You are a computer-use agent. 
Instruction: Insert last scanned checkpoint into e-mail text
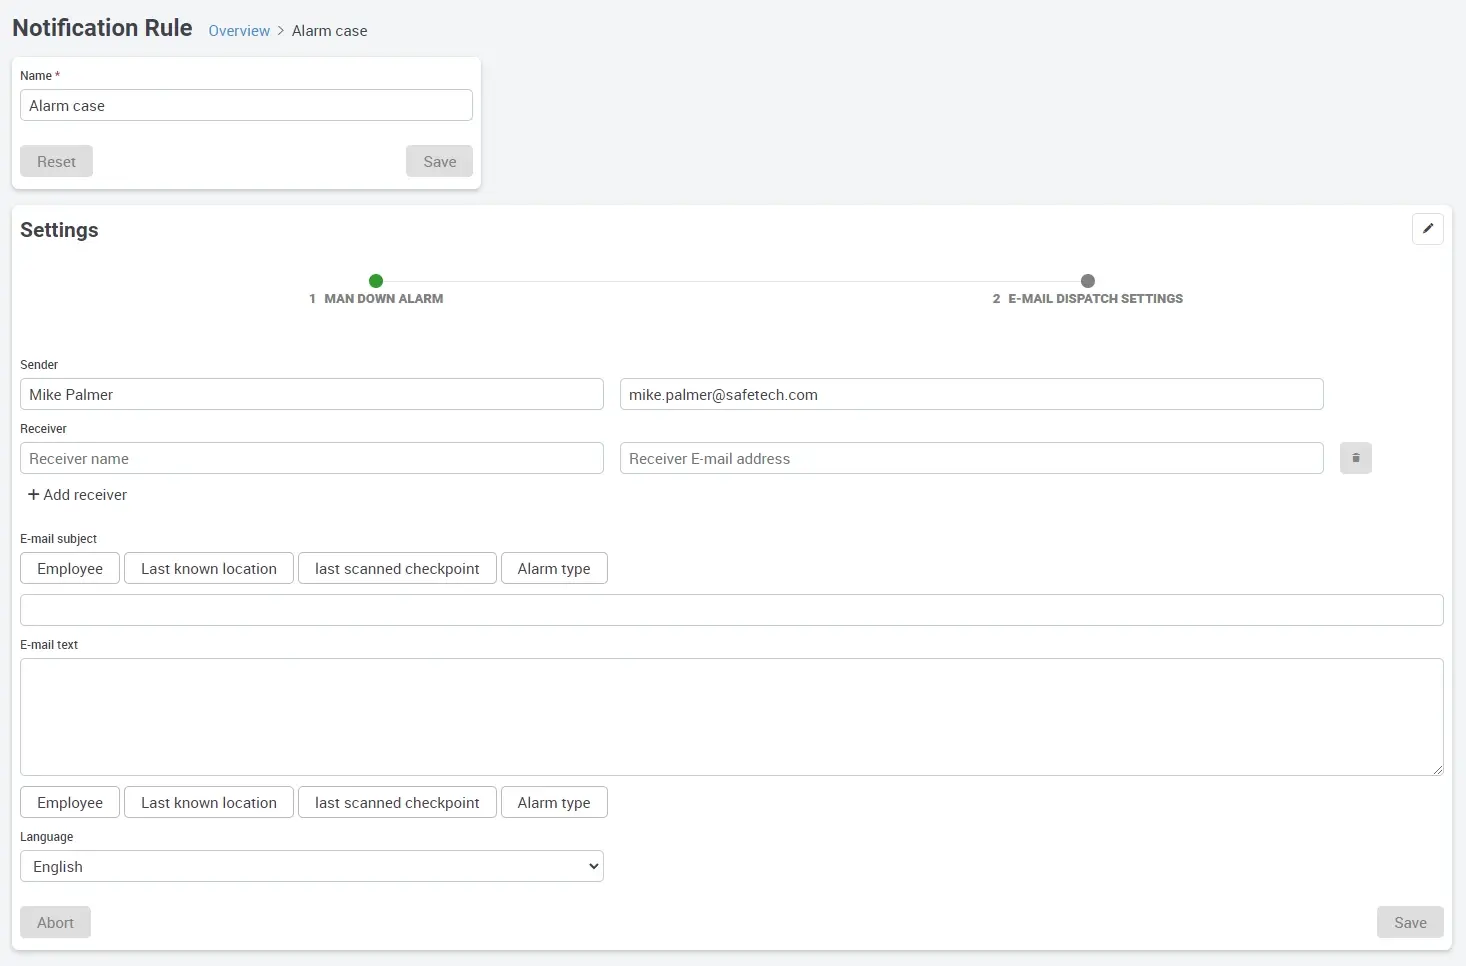(x=397, y=802)
